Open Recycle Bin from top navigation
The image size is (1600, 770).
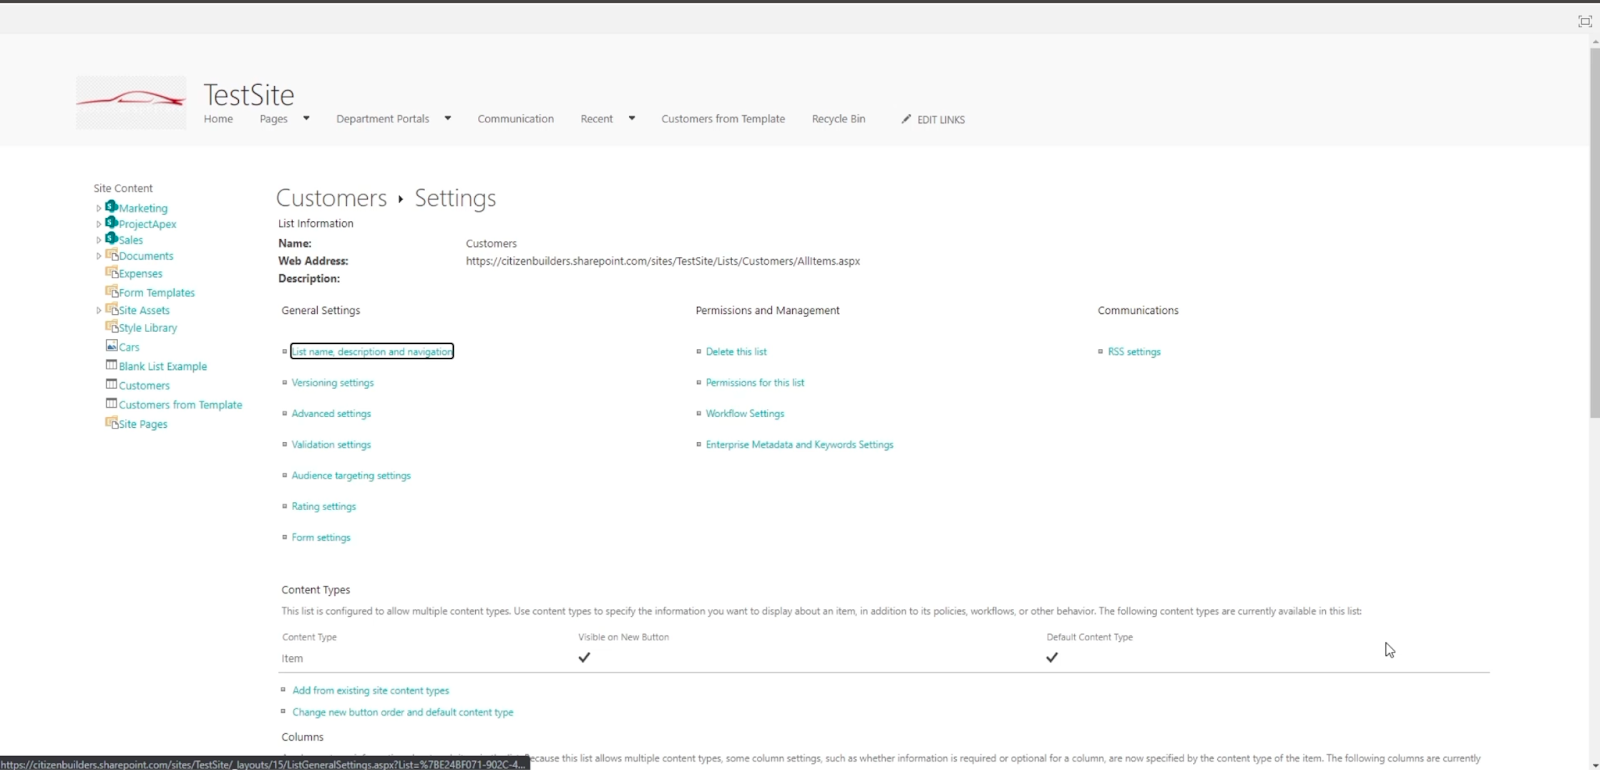coord(839,119)
